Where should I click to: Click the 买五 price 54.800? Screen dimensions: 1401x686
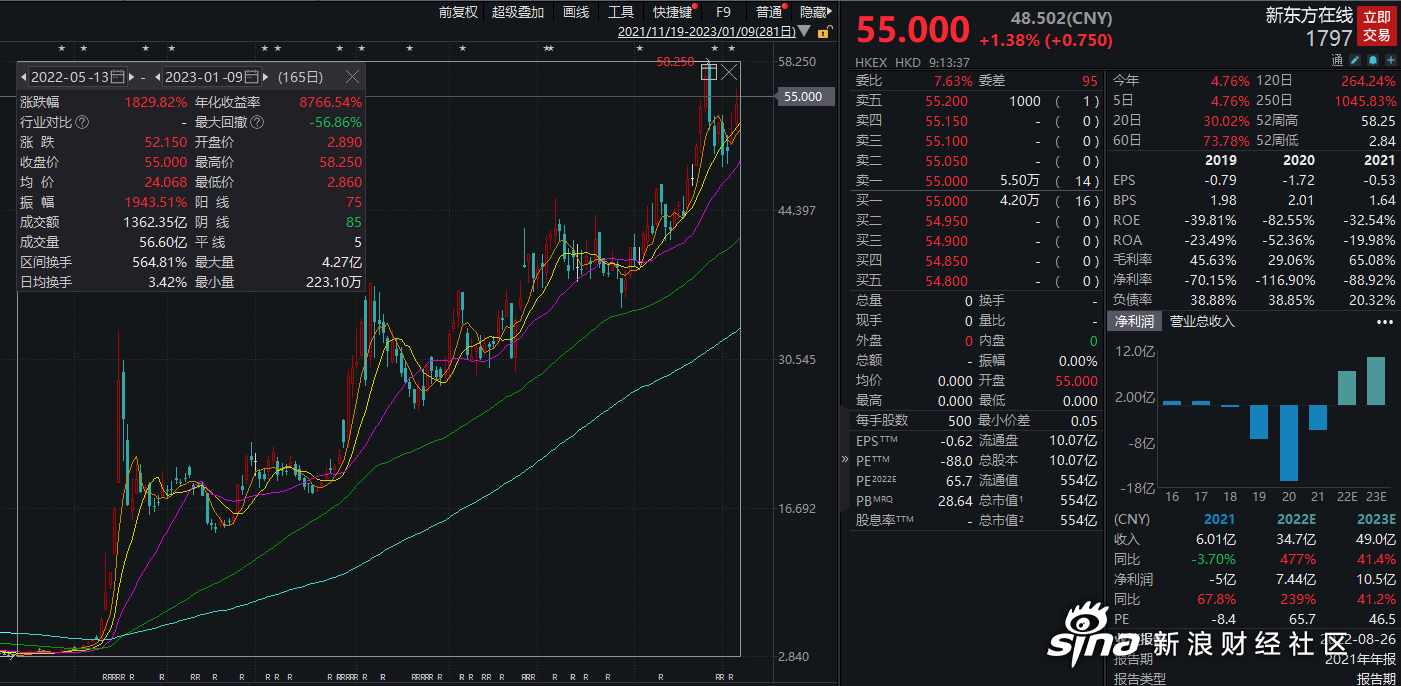pyautogui.click(x=946, y=281)
